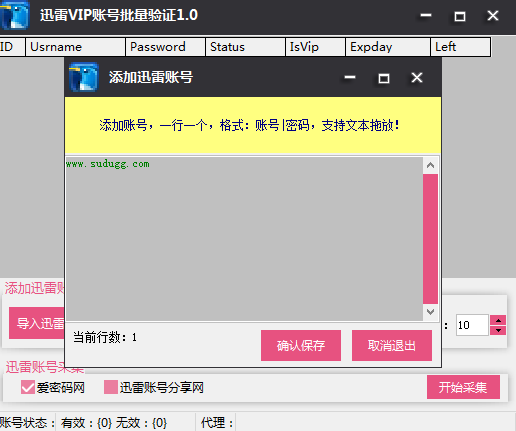Click the www.sudugg.com text line
516x431 pixels.
(x=108, y=164)
